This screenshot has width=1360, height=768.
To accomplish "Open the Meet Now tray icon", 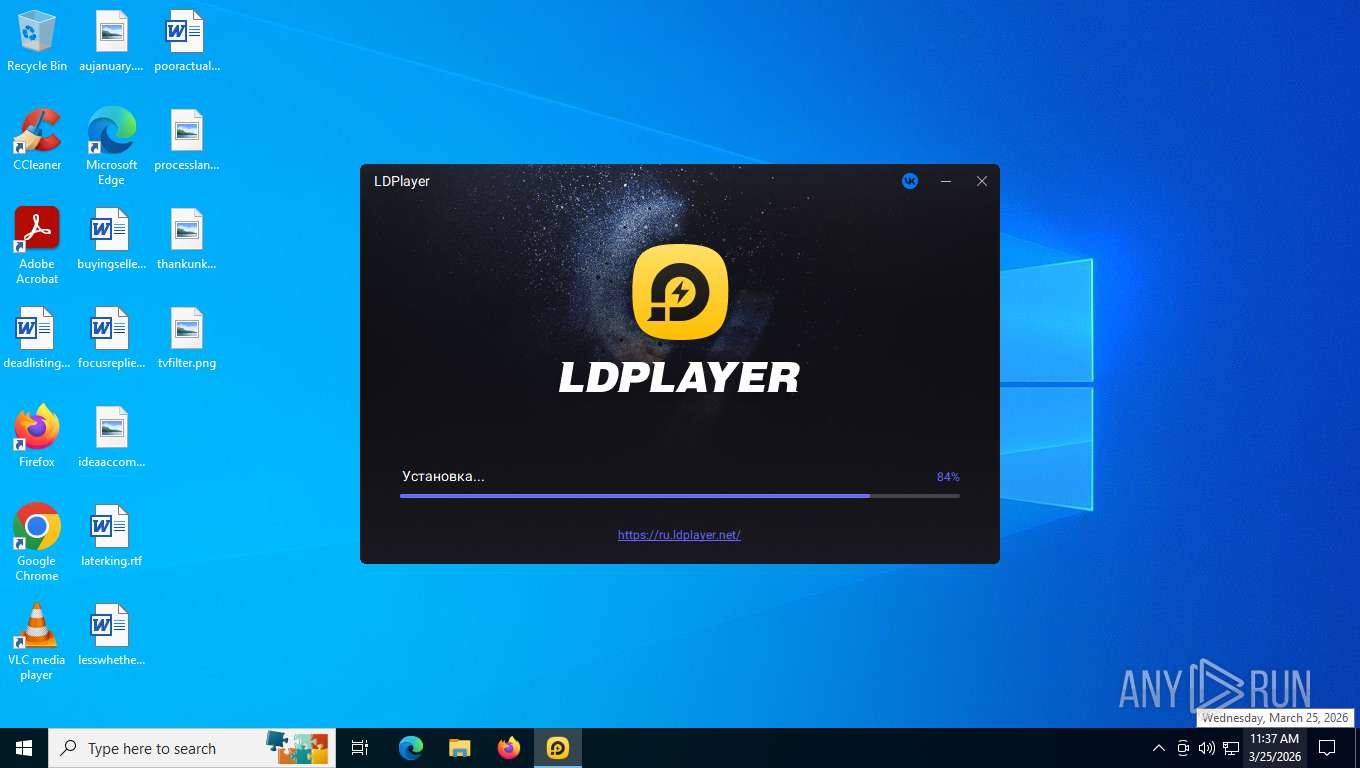I will click(1183, 748).
